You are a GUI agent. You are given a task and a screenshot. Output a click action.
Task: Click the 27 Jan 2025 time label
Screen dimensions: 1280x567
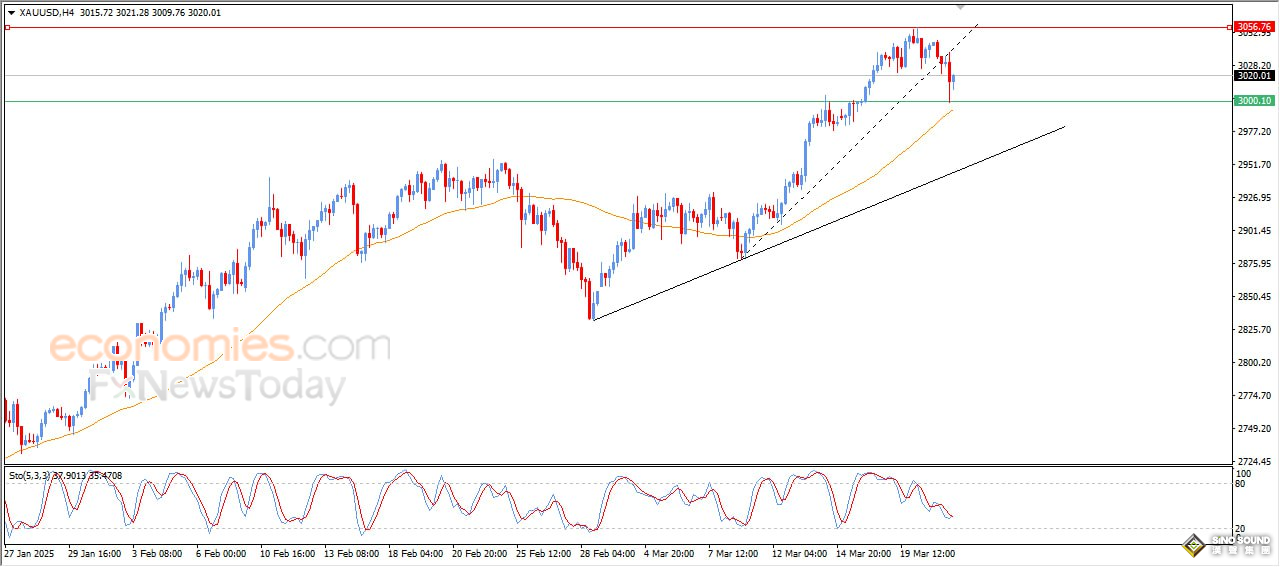point(30,552)
